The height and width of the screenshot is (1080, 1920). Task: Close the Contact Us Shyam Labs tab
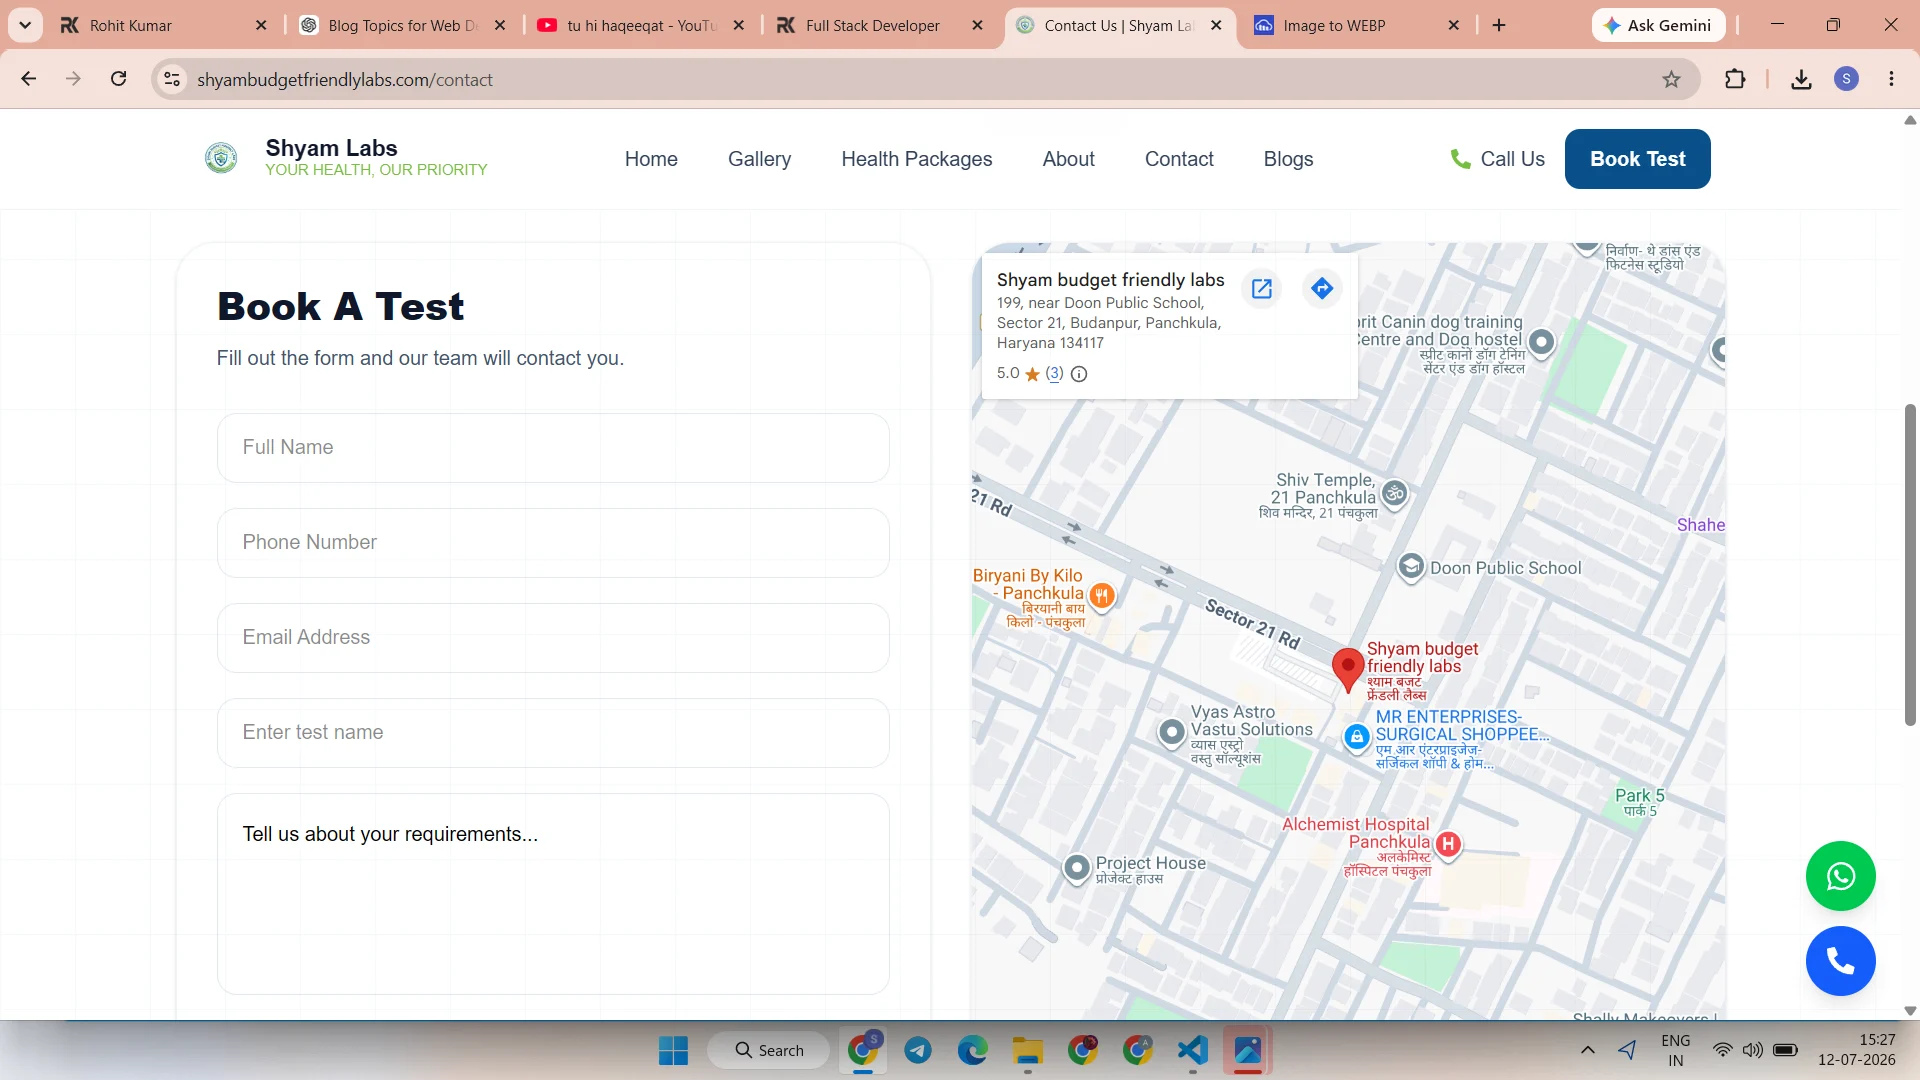point(1216,25)
